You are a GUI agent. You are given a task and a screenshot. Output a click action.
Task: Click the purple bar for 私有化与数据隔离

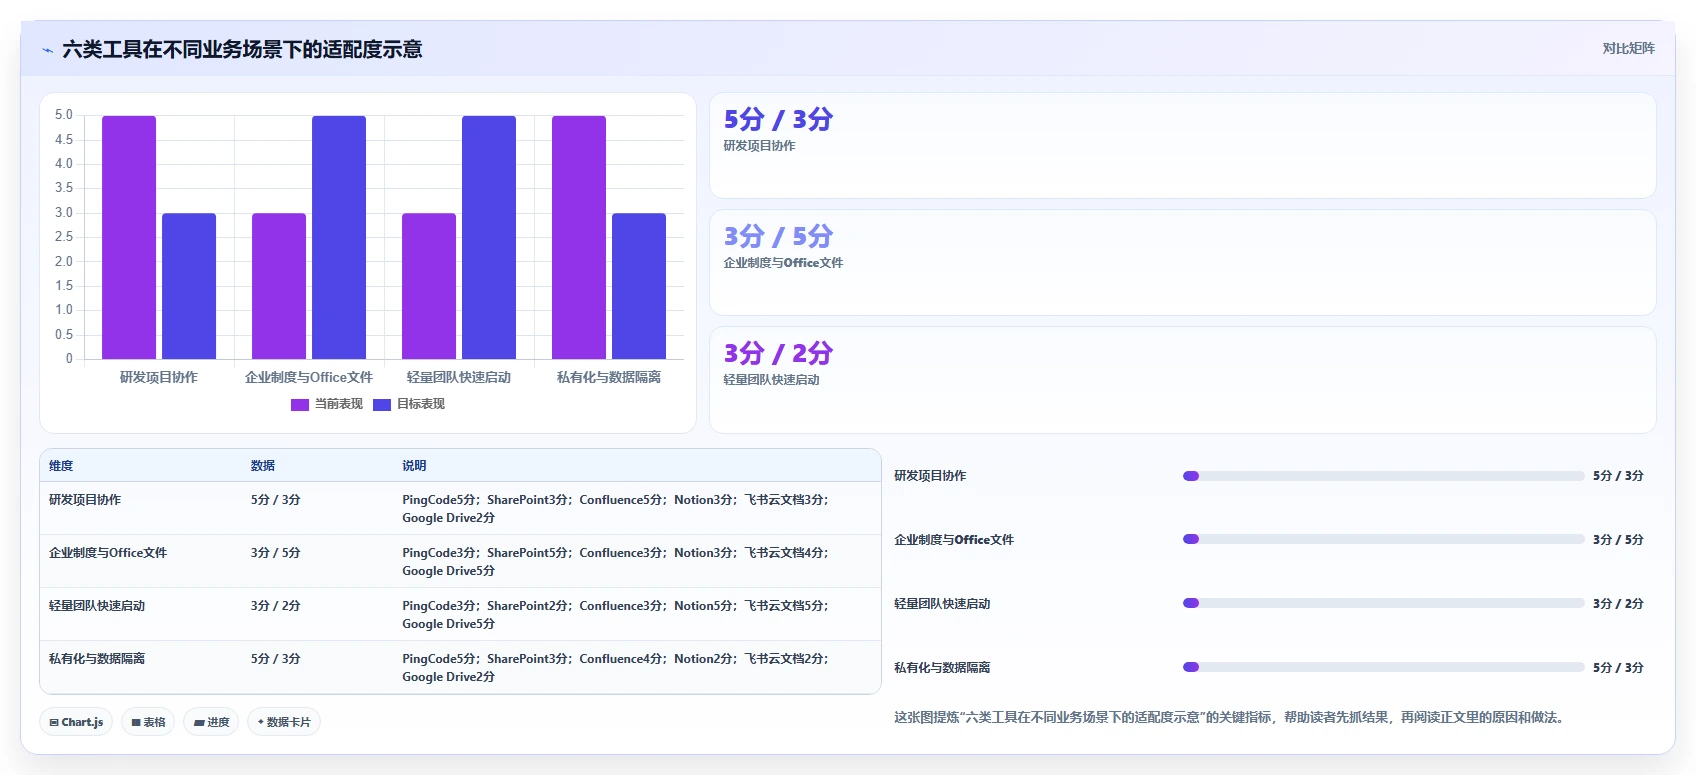[579, 237]
